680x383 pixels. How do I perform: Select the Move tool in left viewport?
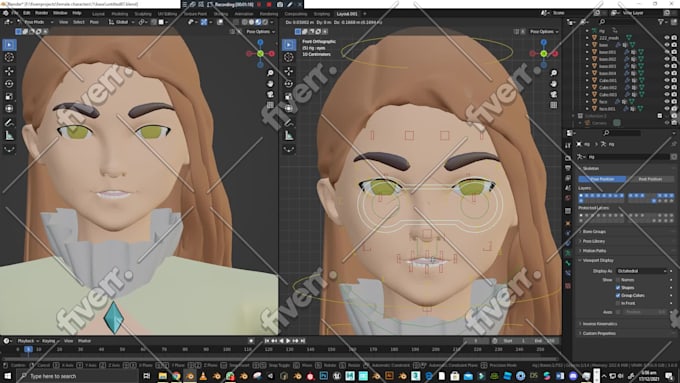pyautogui.click(x=9, y=71)
